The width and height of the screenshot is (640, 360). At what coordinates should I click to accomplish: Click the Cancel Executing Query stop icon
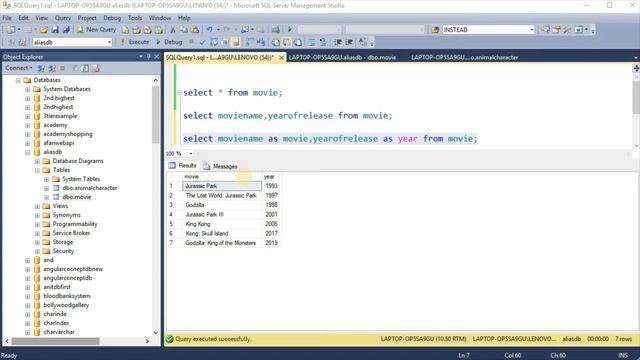191,42
